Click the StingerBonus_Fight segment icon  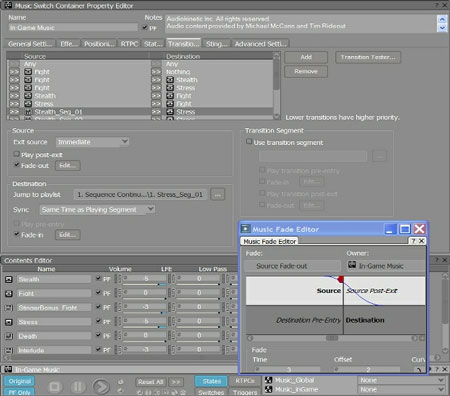coord(9,308)
